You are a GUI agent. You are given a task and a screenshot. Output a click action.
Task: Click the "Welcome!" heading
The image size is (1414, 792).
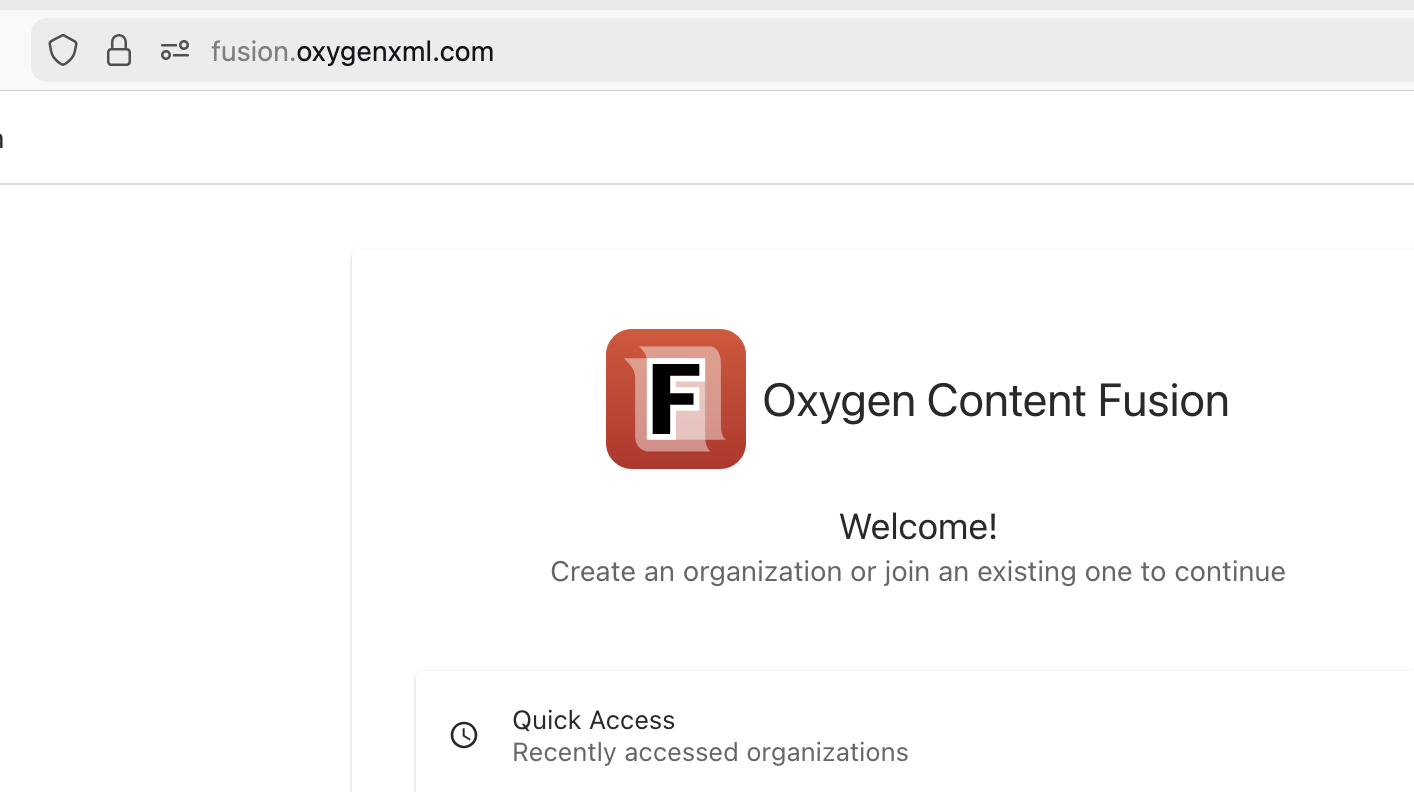918,526
